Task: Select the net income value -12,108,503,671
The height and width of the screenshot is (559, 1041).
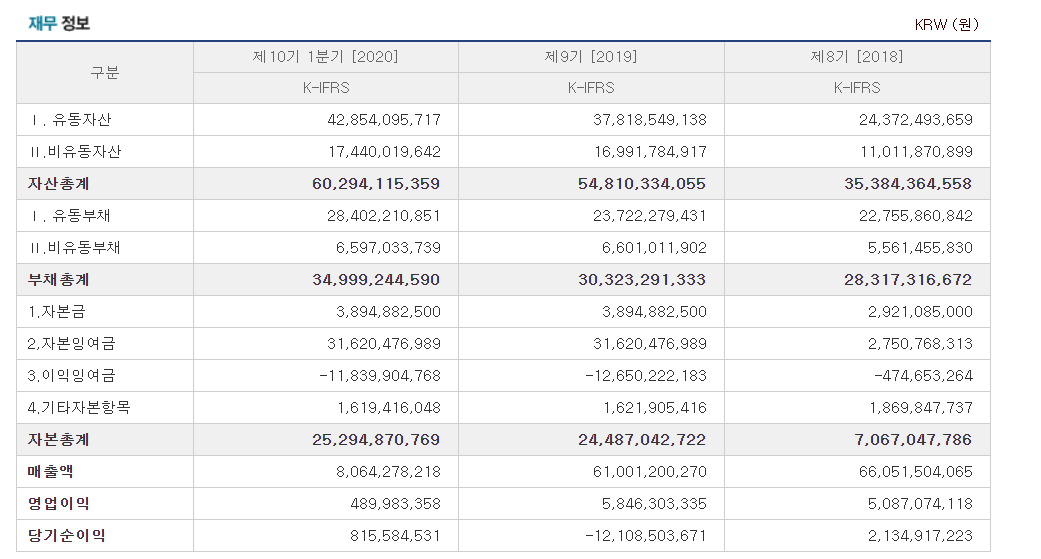Action: tap(646, 536)
